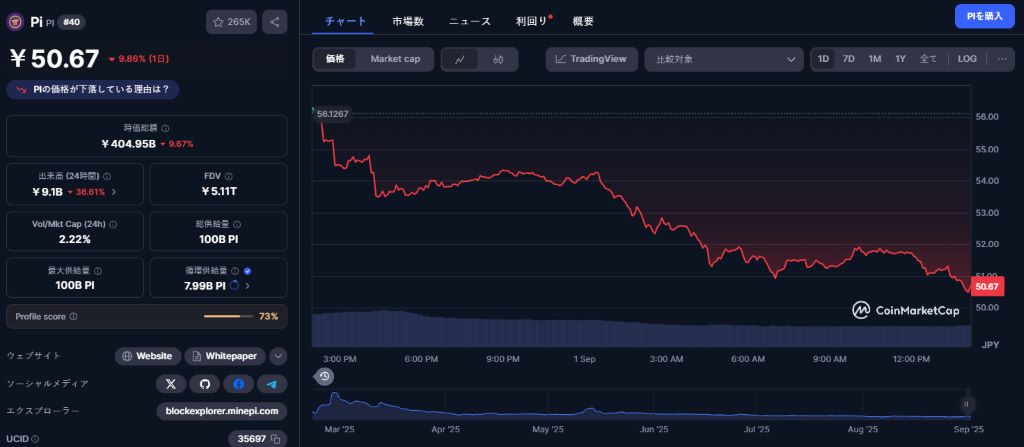
Task: Expand 循環供給量 details arrow
Action: point(247,286)
